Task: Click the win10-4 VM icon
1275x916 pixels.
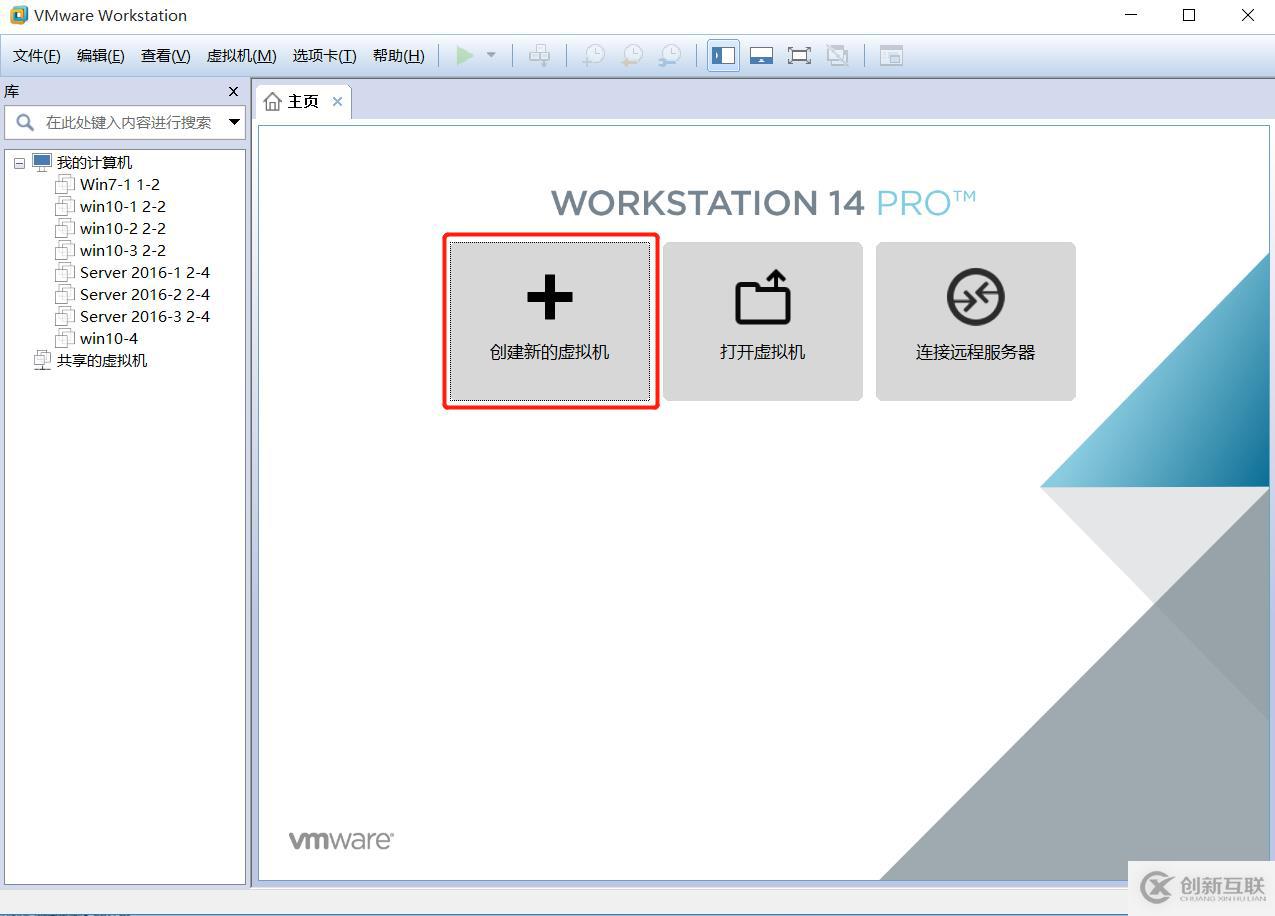Action: point(65,338)
